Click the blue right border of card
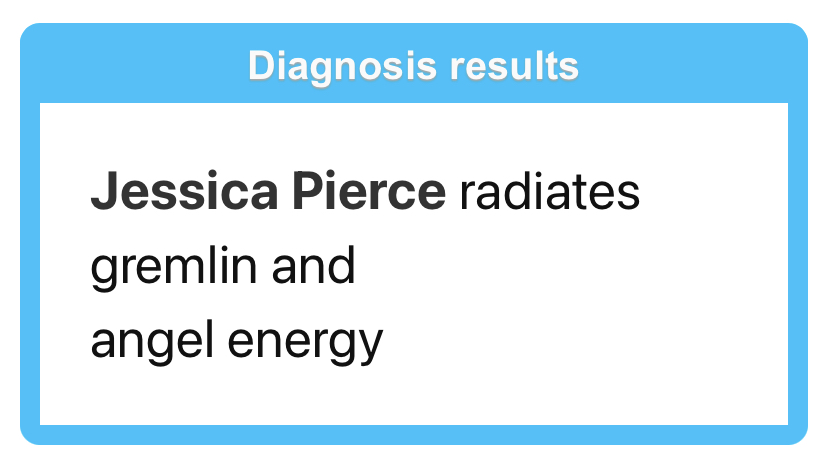 click(x=798, y=264)
